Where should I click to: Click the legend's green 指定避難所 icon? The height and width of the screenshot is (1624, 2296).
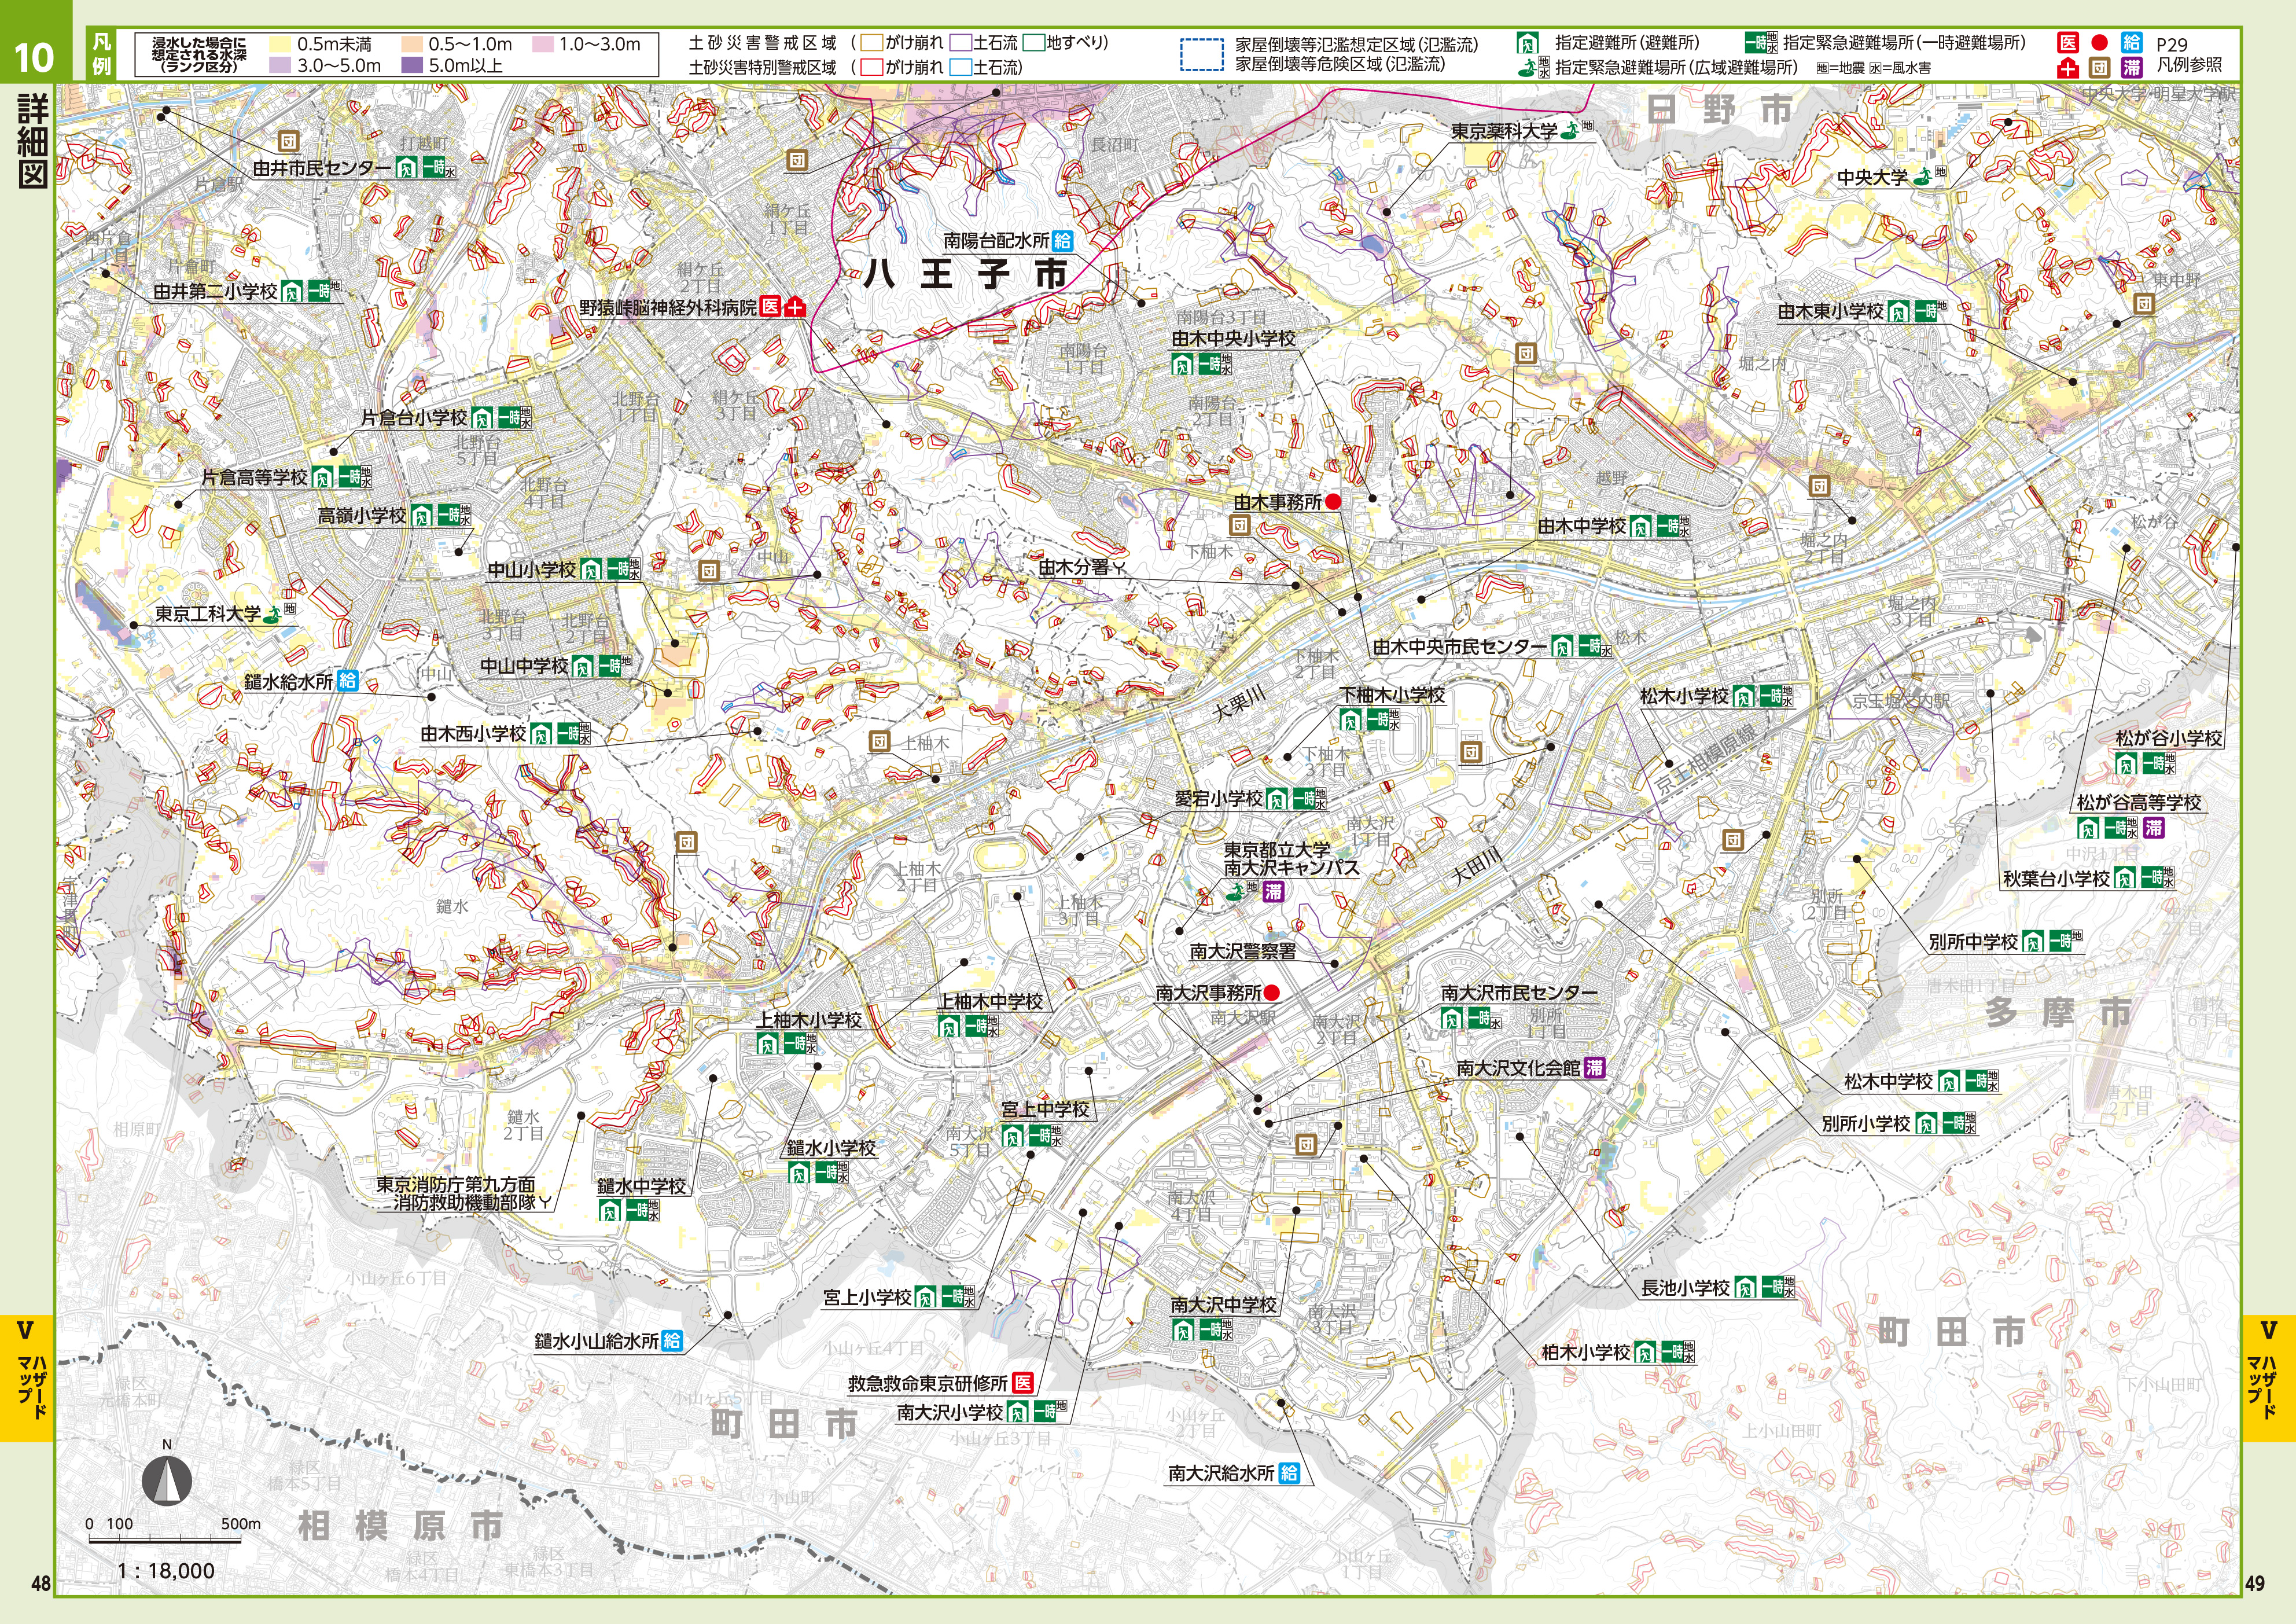click(1528, 43)
